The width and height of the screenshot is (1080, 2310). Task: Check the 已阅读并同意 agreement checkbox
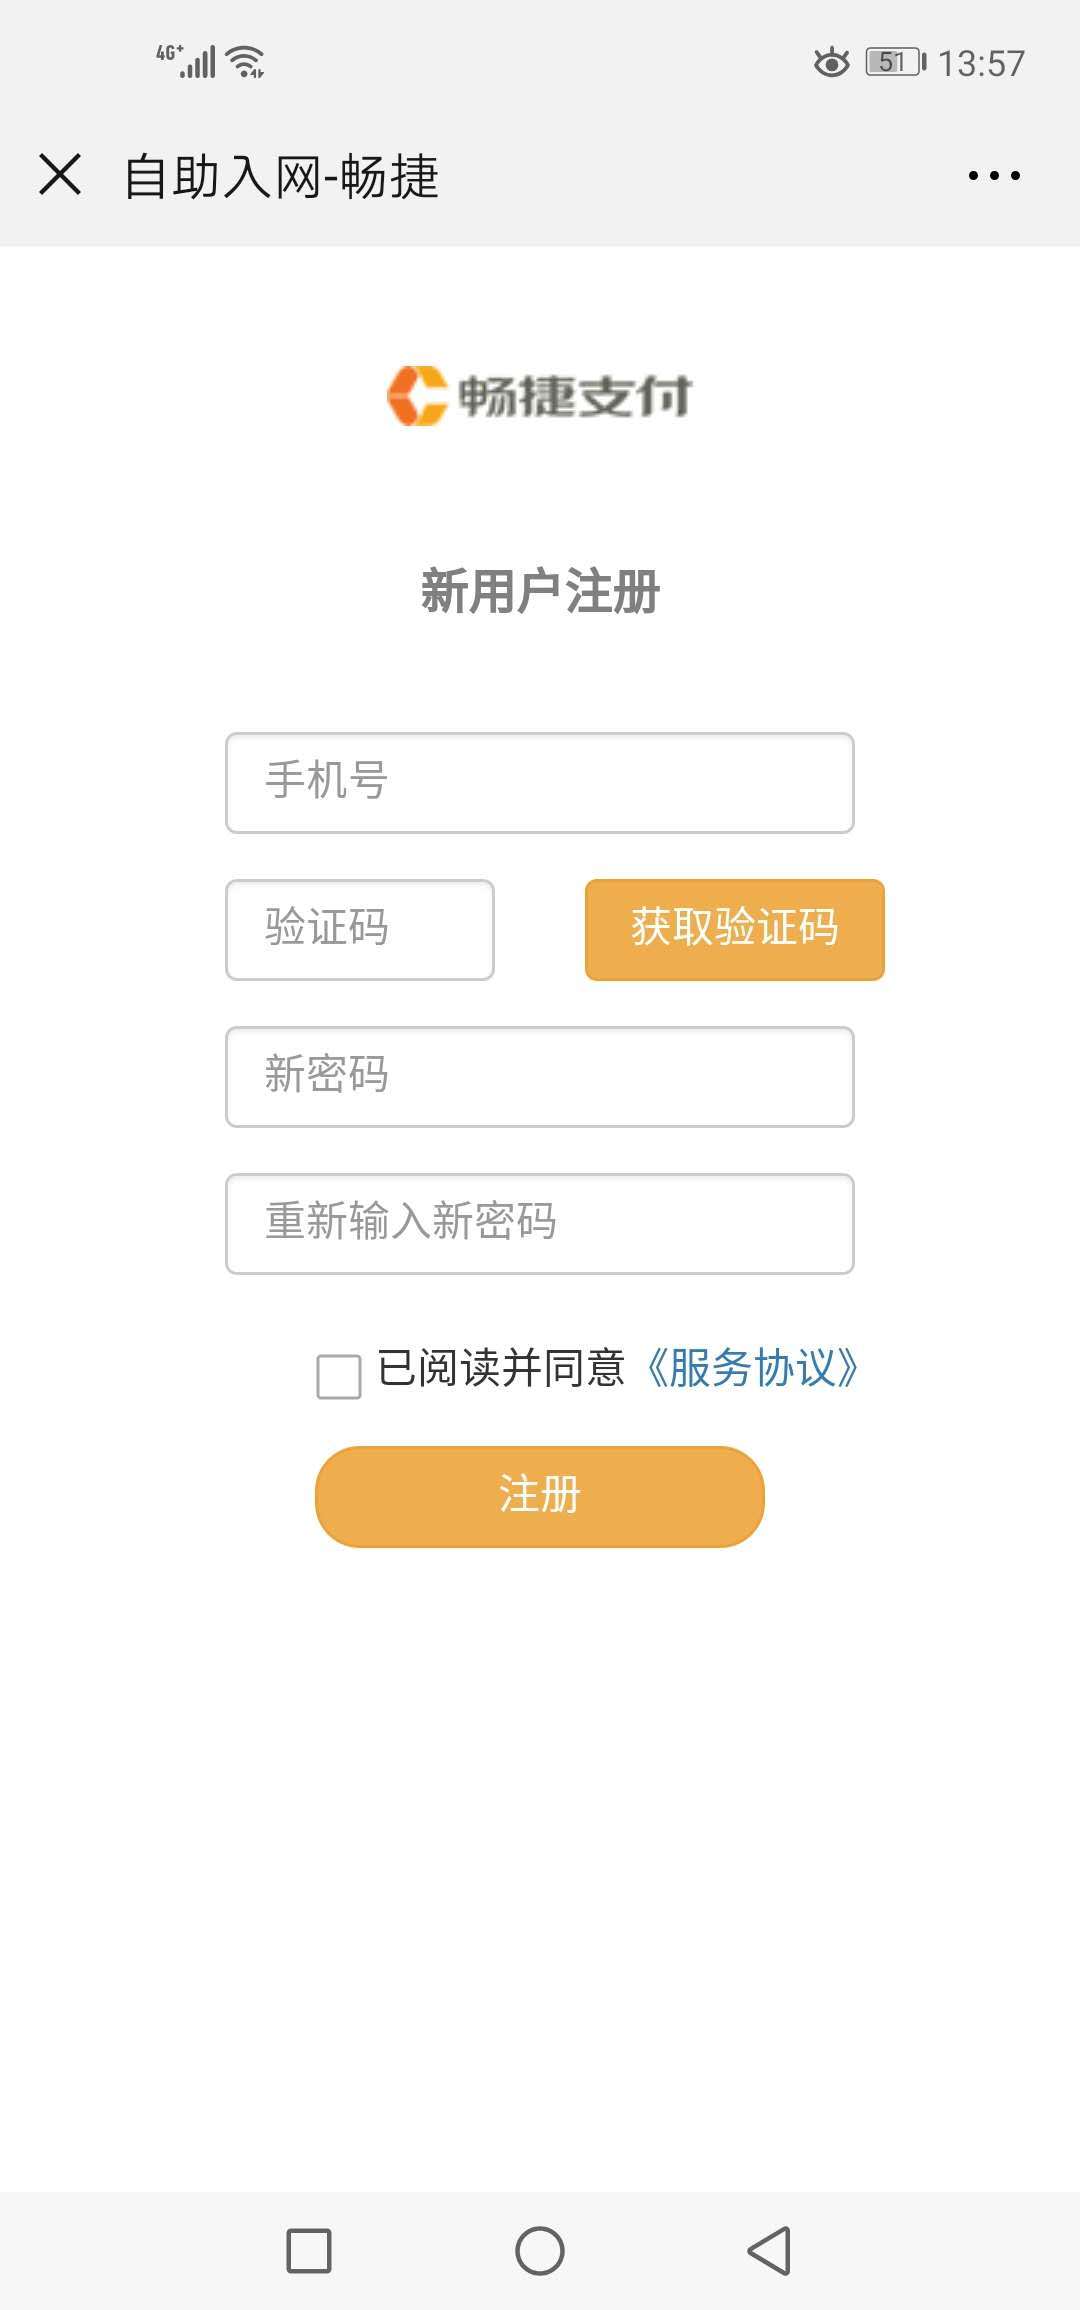pyautogui.click(x=339, y=1377)
